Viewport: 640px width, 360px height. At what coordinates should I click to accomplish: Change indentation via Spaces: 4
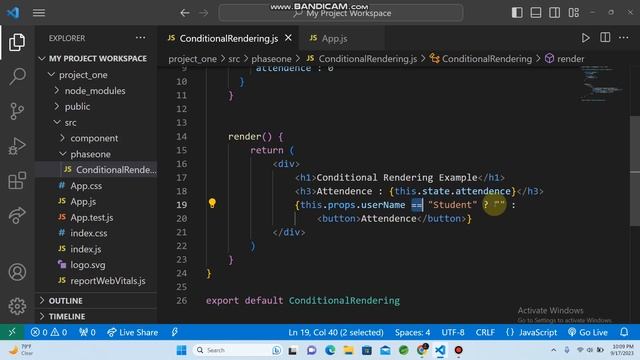pos(412,332)
